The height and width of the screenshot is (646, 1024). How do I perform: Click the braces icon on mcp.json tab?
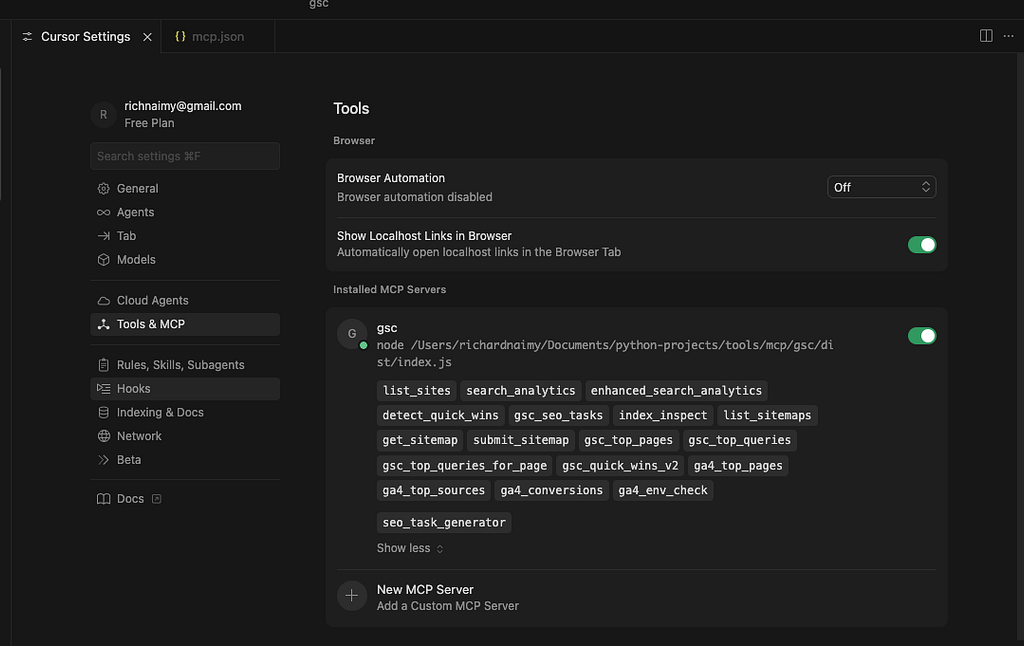180,37
